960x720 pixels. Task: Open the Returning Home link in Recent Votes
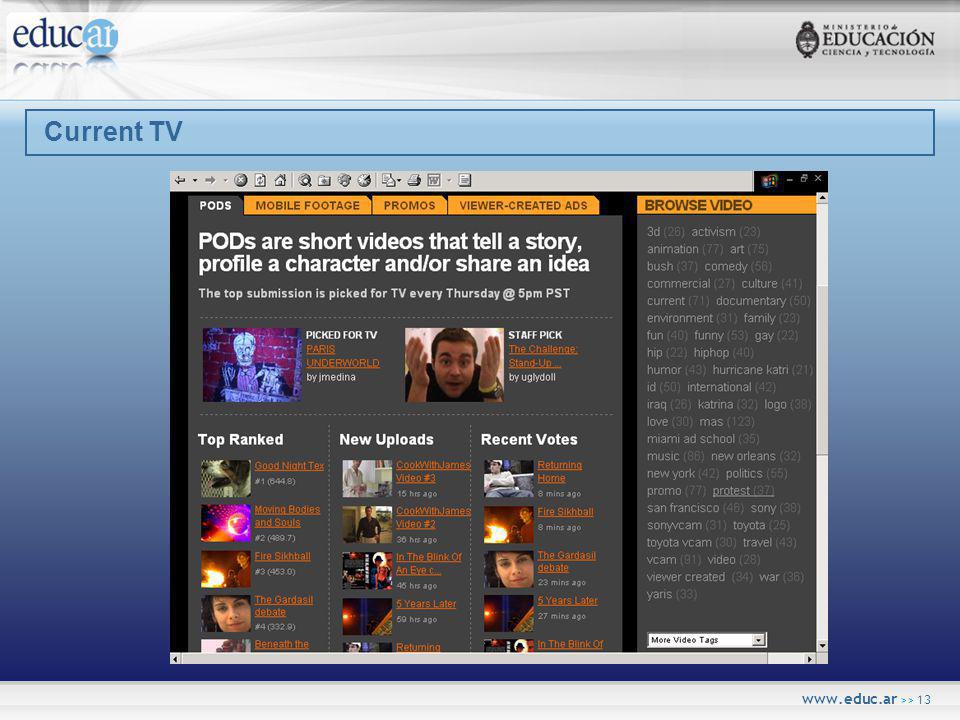[x=560, y=471]
